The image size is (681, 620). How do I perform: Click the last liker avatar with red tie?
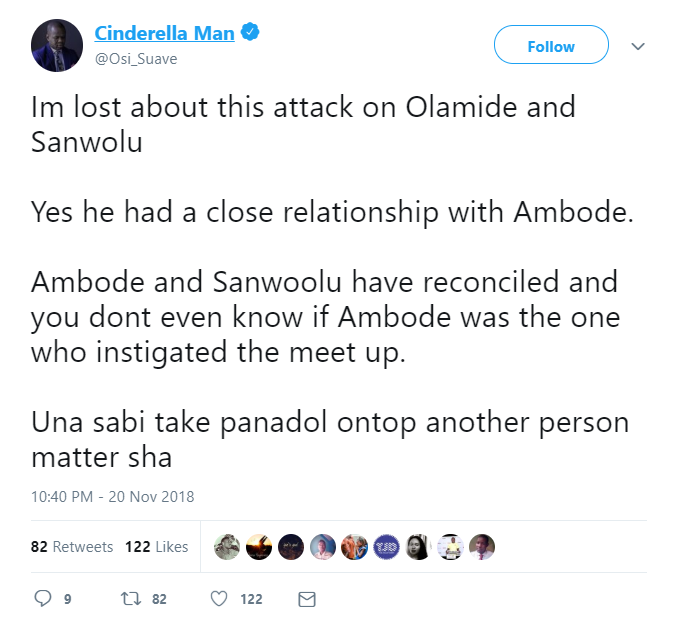[482, 547]
